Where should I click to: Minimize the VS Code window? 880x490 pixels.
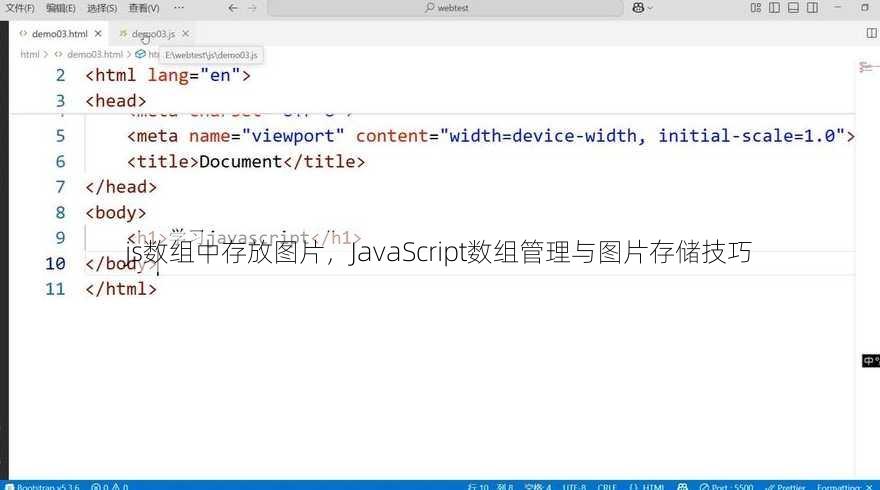click(837, 8)
